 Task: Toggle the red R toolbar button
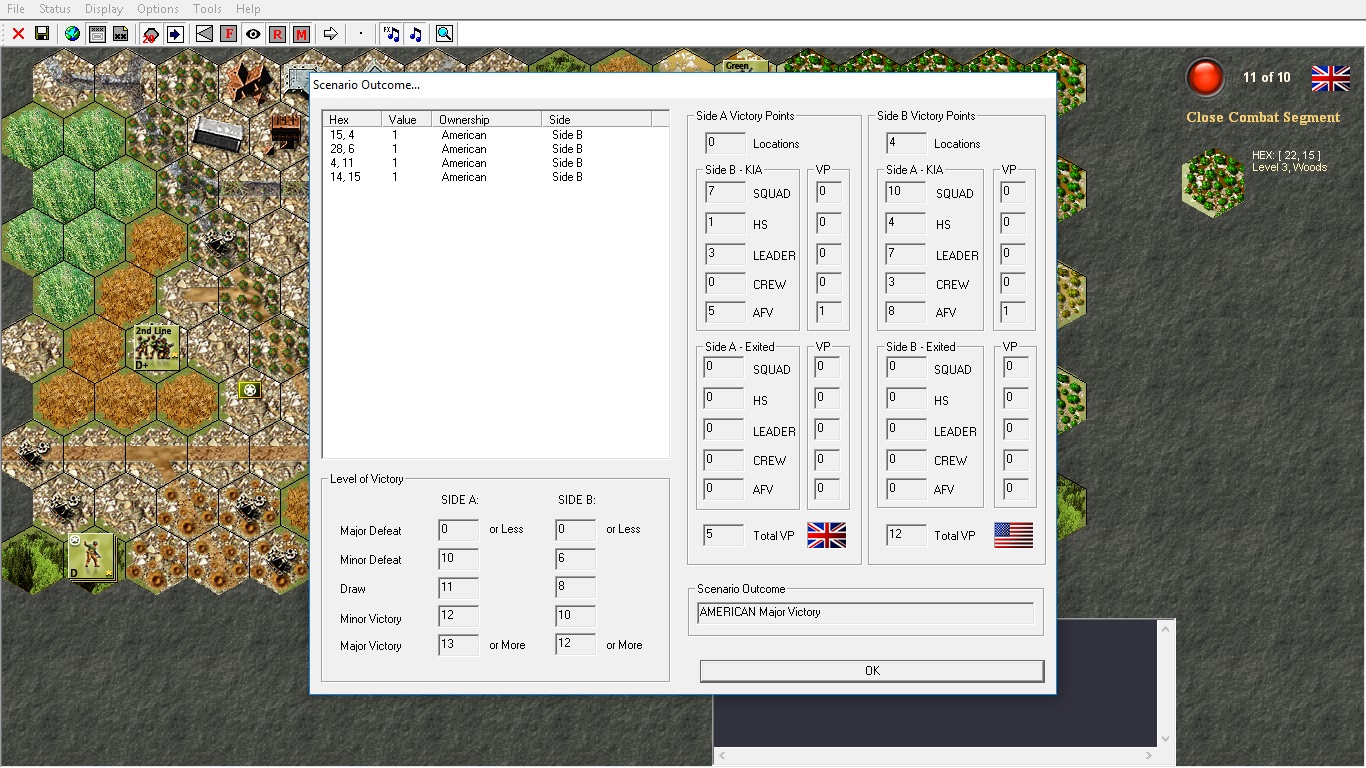coord(277,34)
